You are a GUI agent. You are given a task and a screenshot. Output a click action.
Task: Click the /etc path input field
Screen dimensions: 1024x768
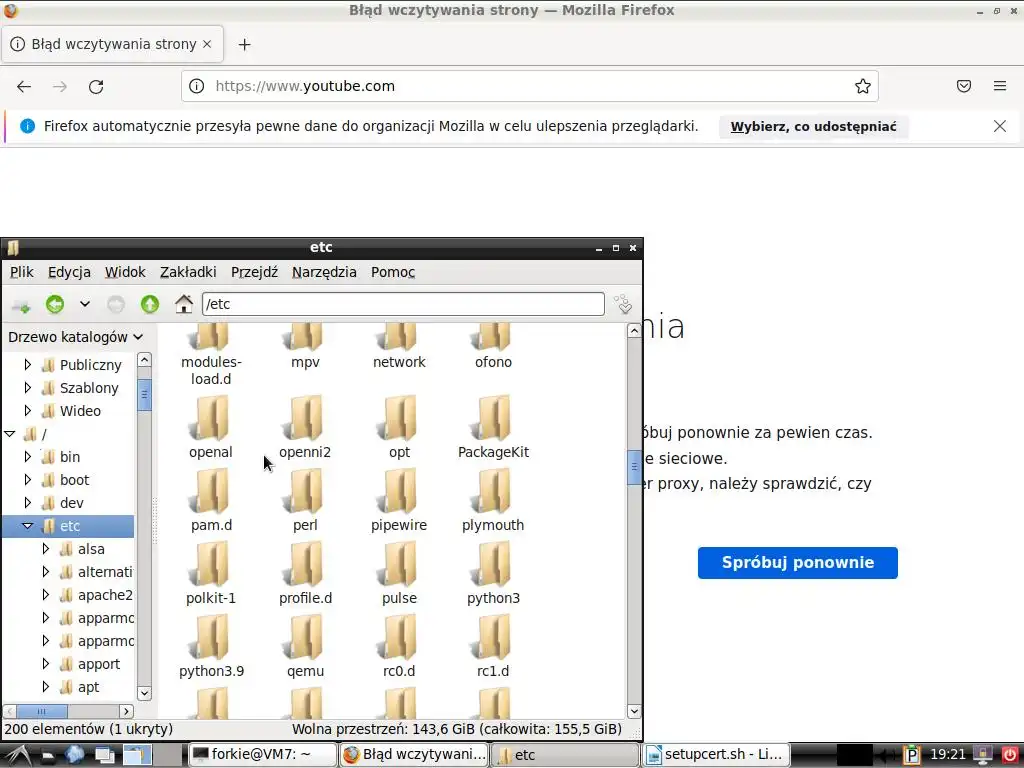coord(403,304)
